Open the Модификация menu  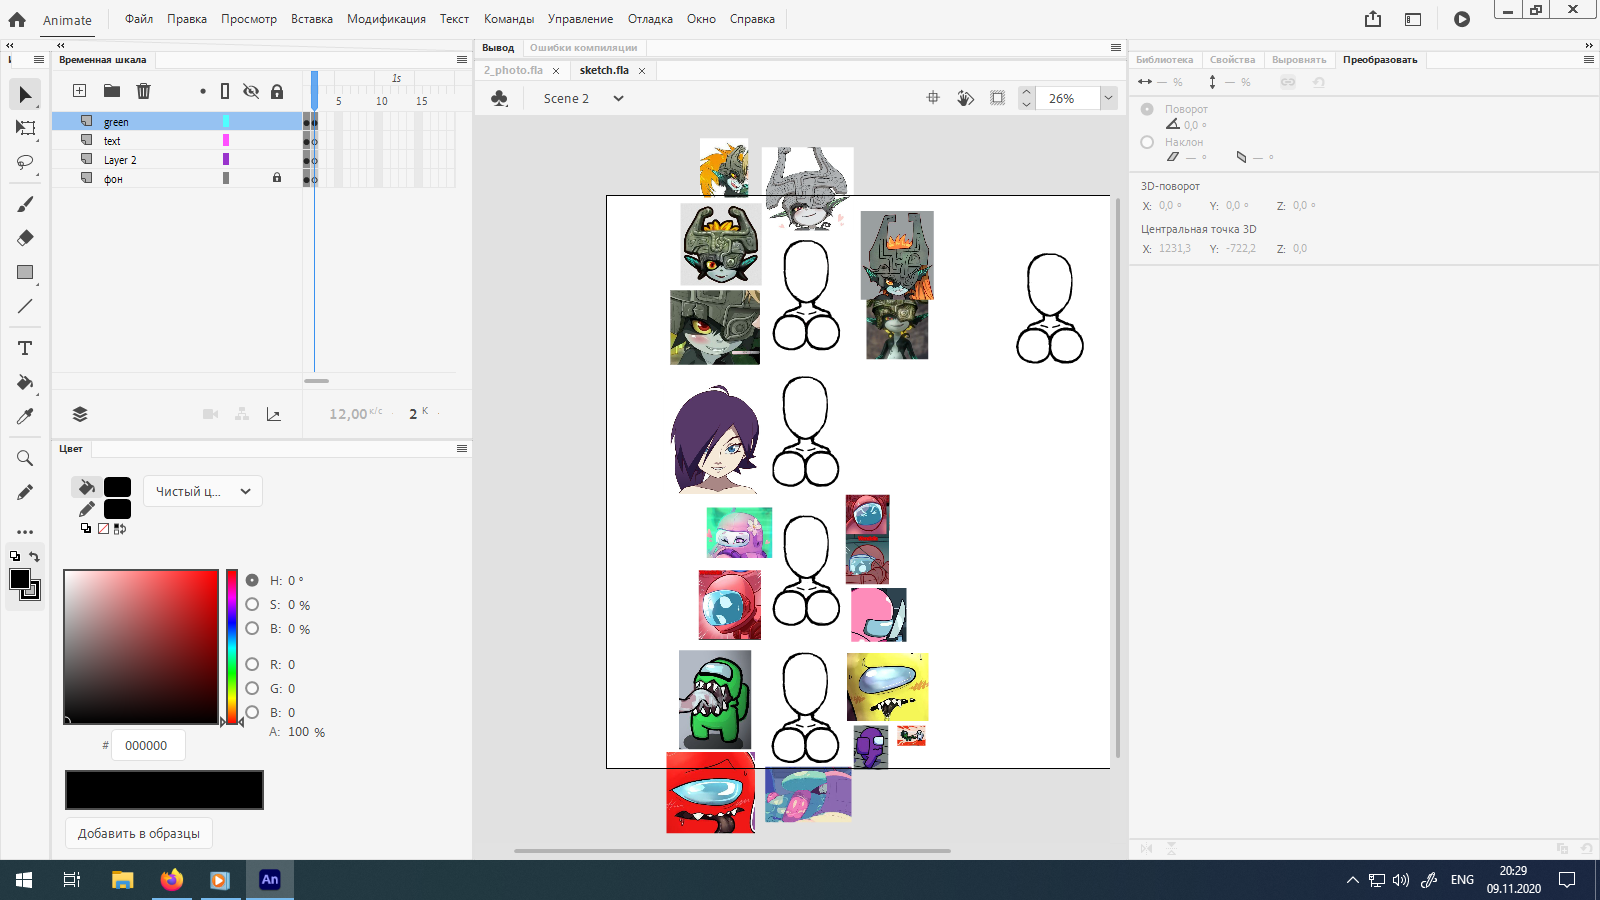(386, 19)
